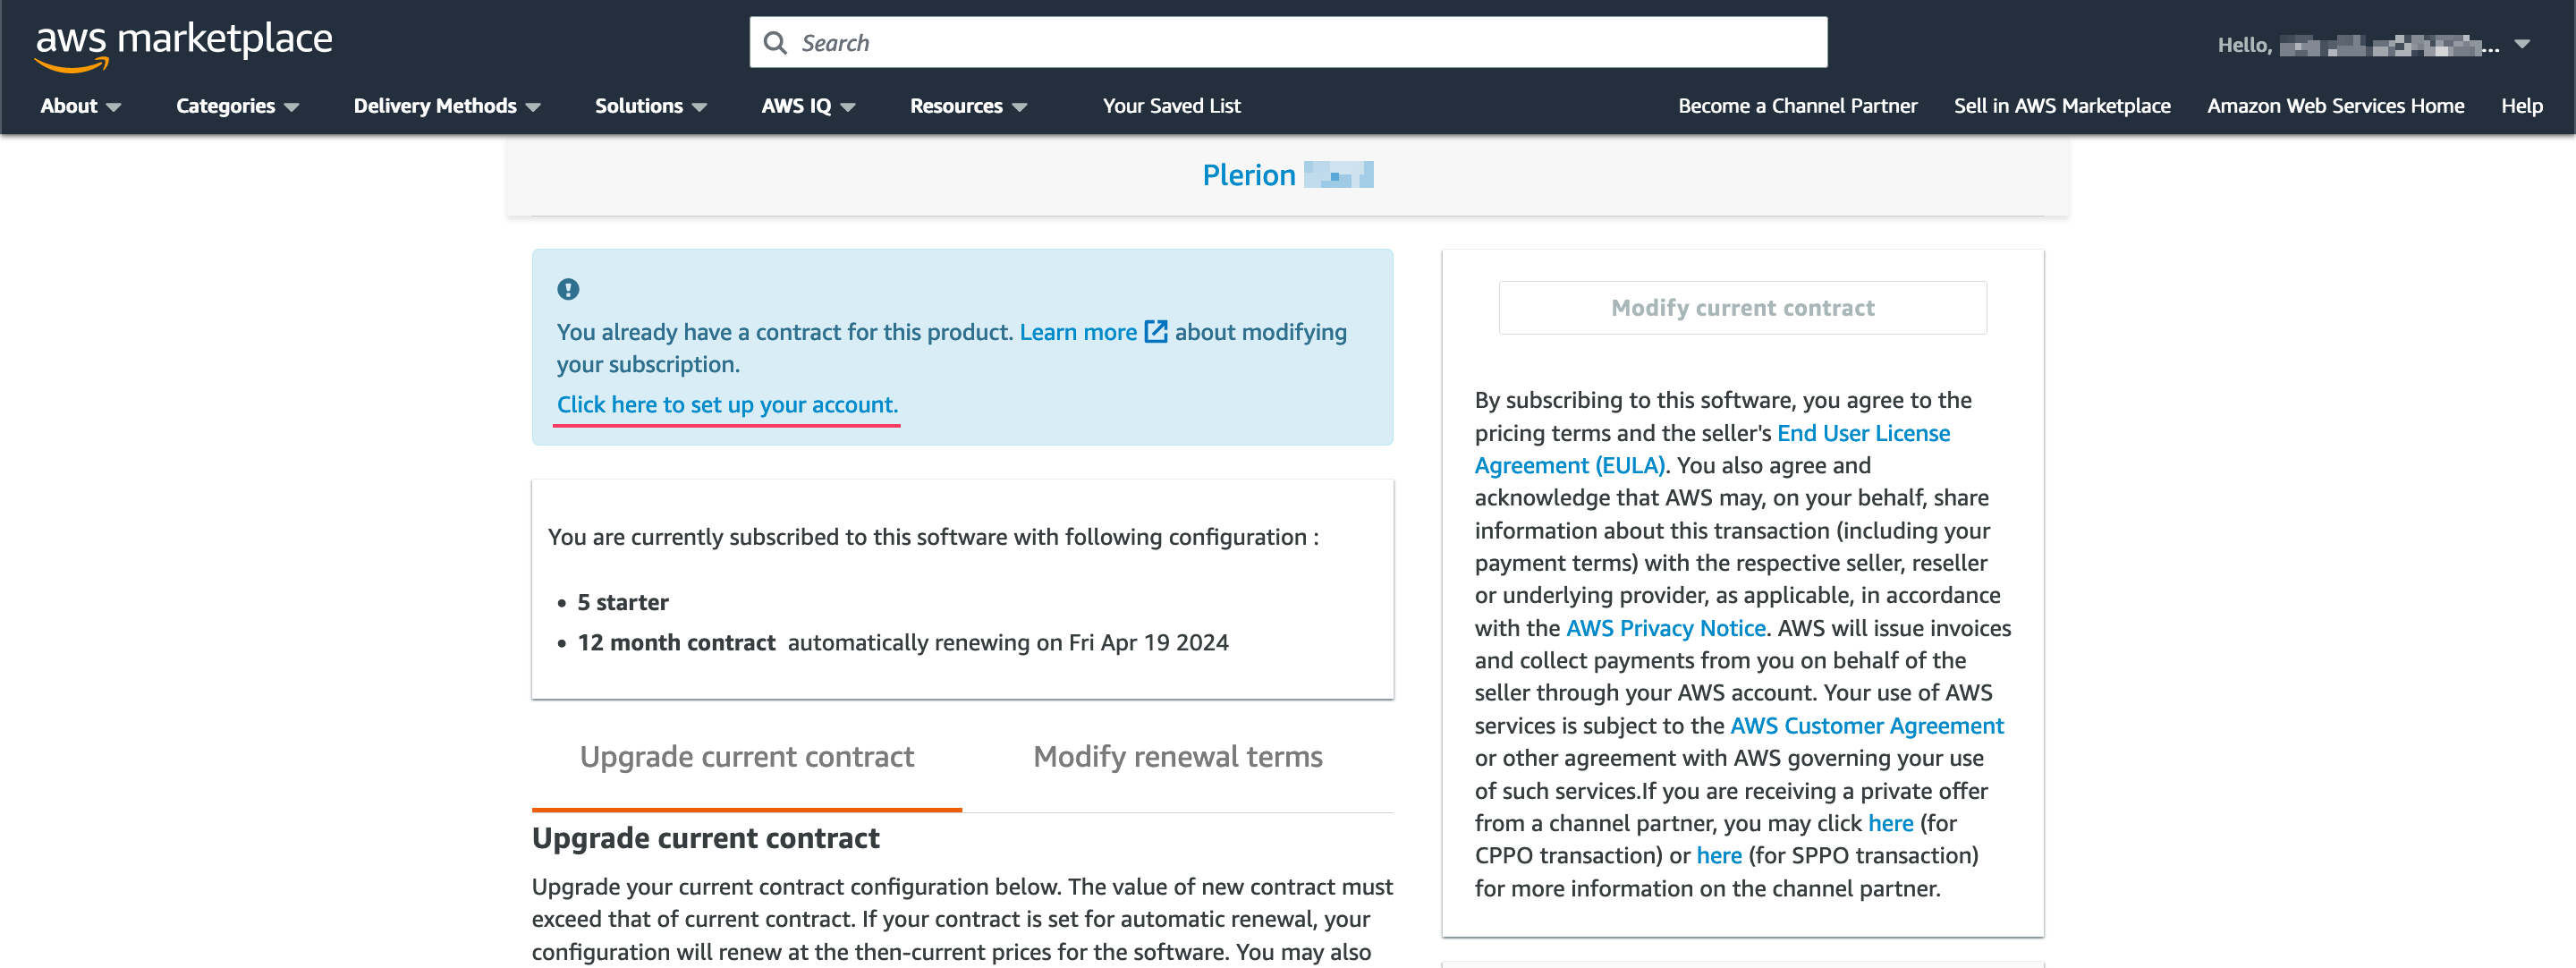Open Your Saved List
The width and height of the screenshot is (2576, 968).
1171,106
